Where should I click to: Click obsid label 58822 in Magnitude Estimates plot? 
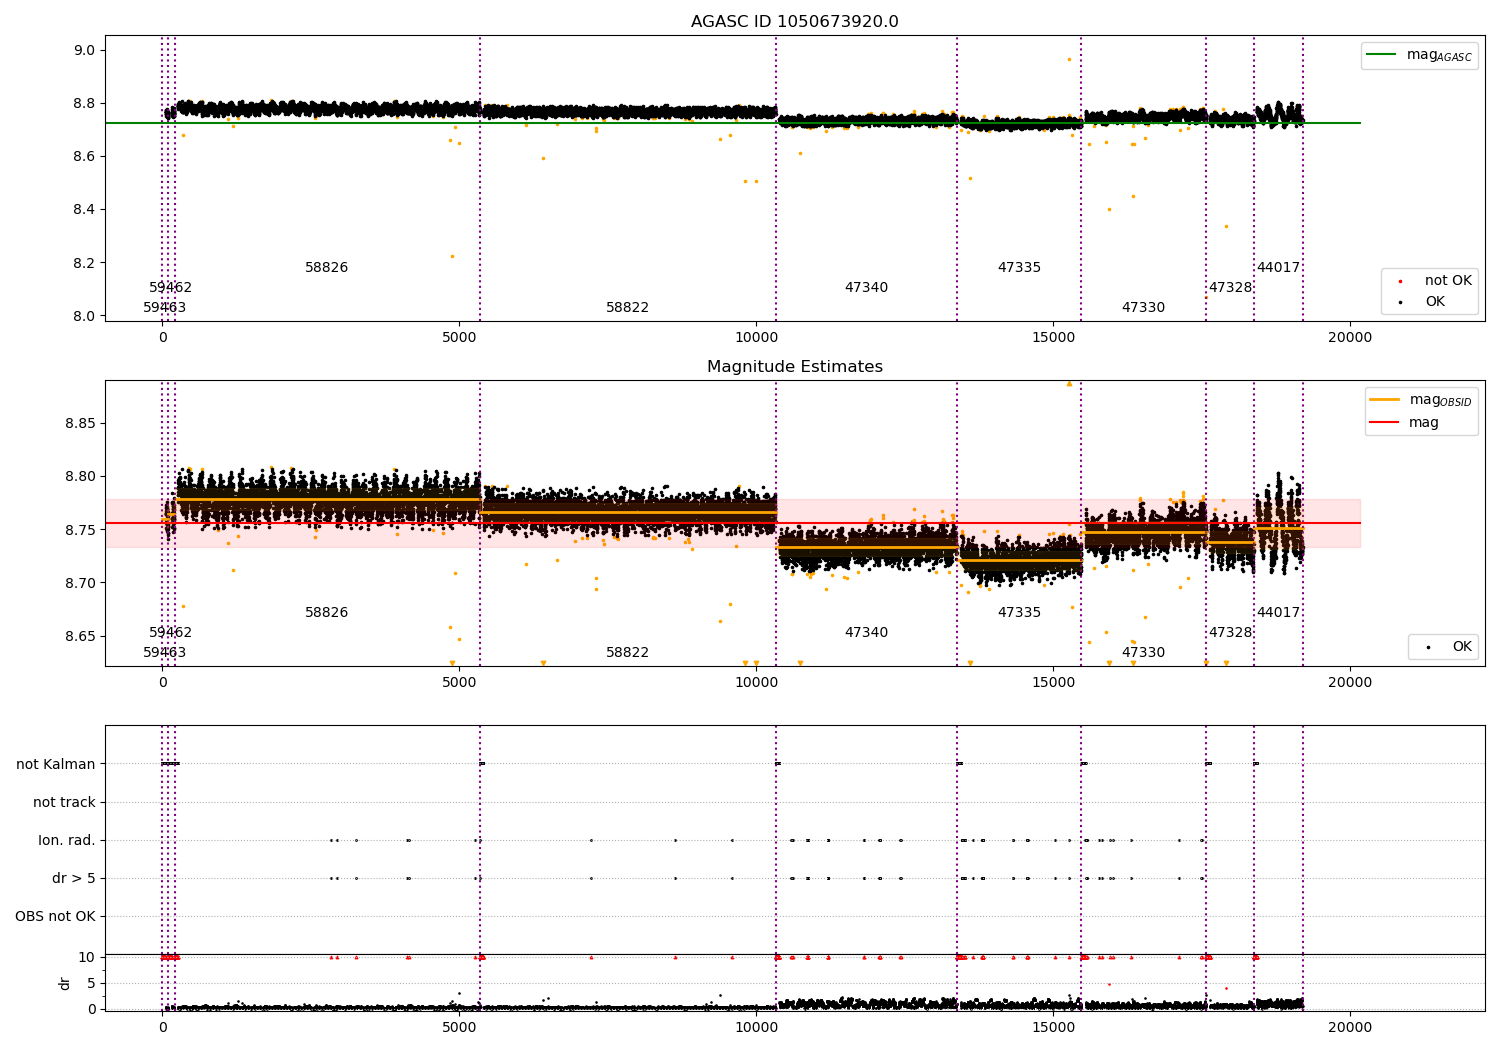[x=627, y=653]
